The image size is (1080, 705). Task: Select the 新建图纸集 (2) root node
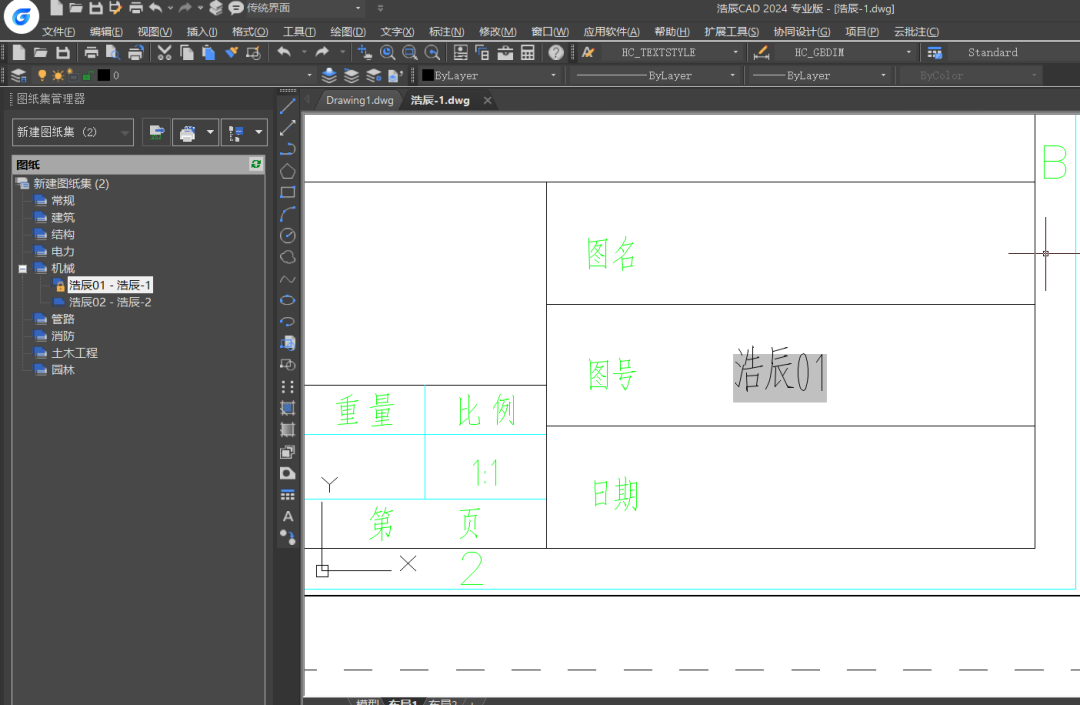71,184
